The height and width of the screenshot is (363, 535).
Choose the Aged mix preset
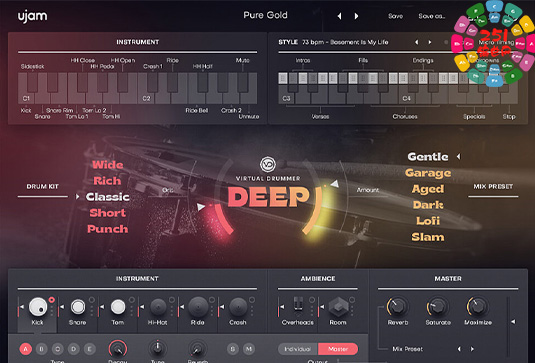(x=428, y=189)
